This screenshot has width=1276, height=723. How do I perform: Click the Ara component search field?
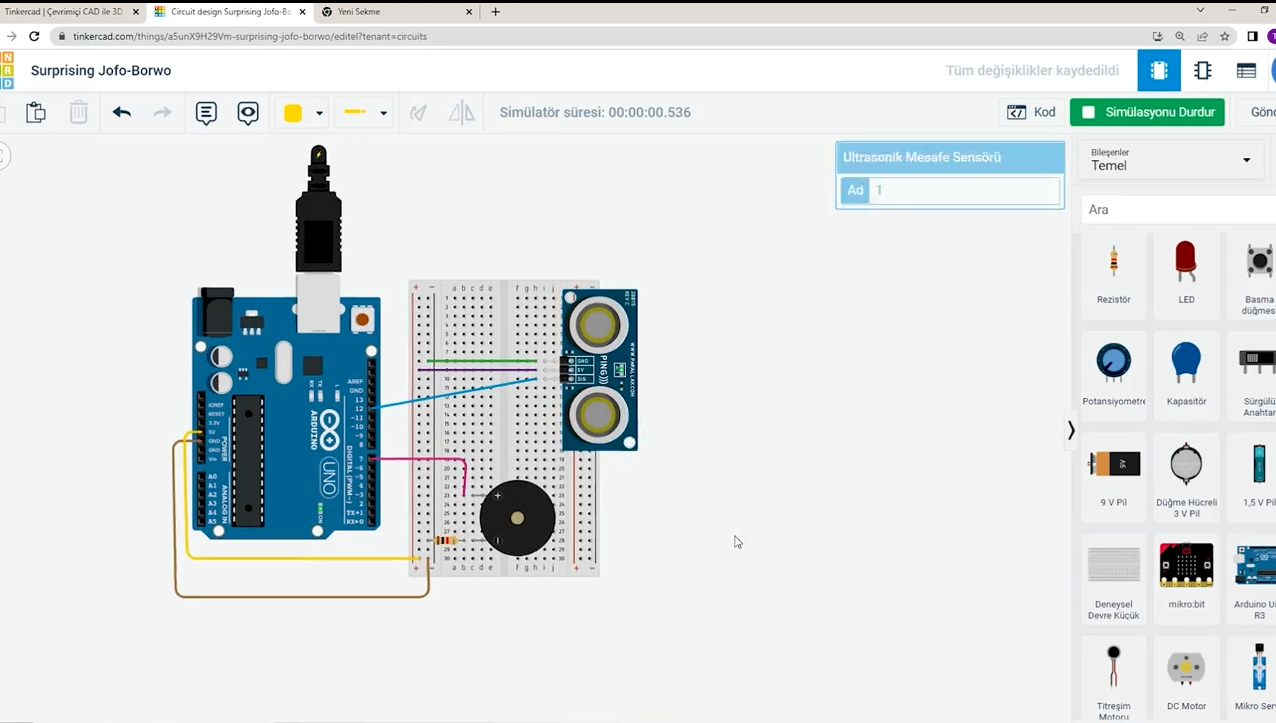[x=1170, y=209]
